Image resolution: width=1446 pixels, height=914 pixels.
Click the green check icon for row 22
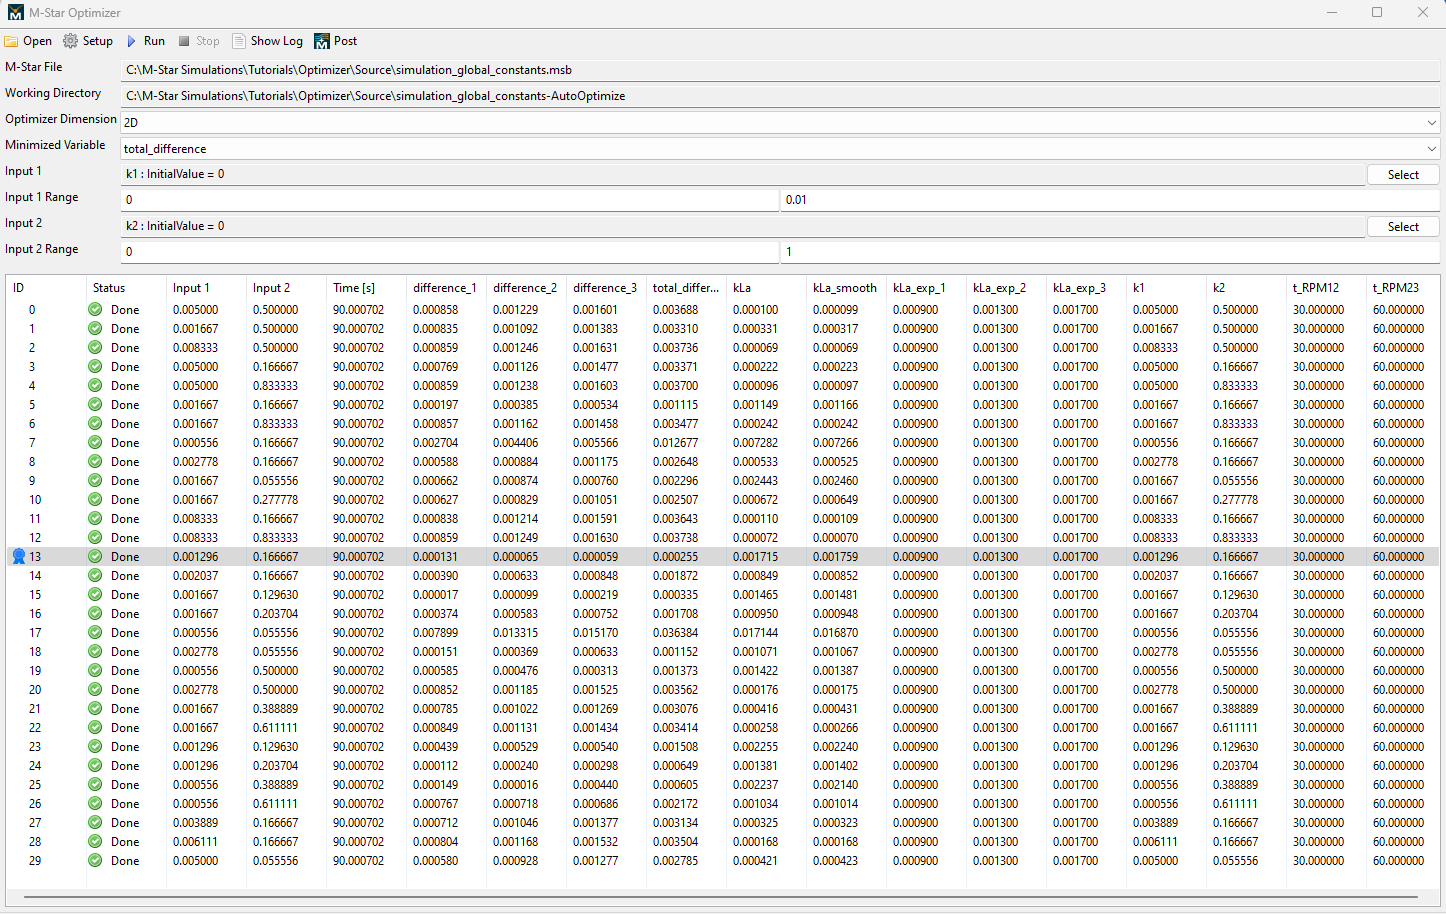[x=95, y=728]
